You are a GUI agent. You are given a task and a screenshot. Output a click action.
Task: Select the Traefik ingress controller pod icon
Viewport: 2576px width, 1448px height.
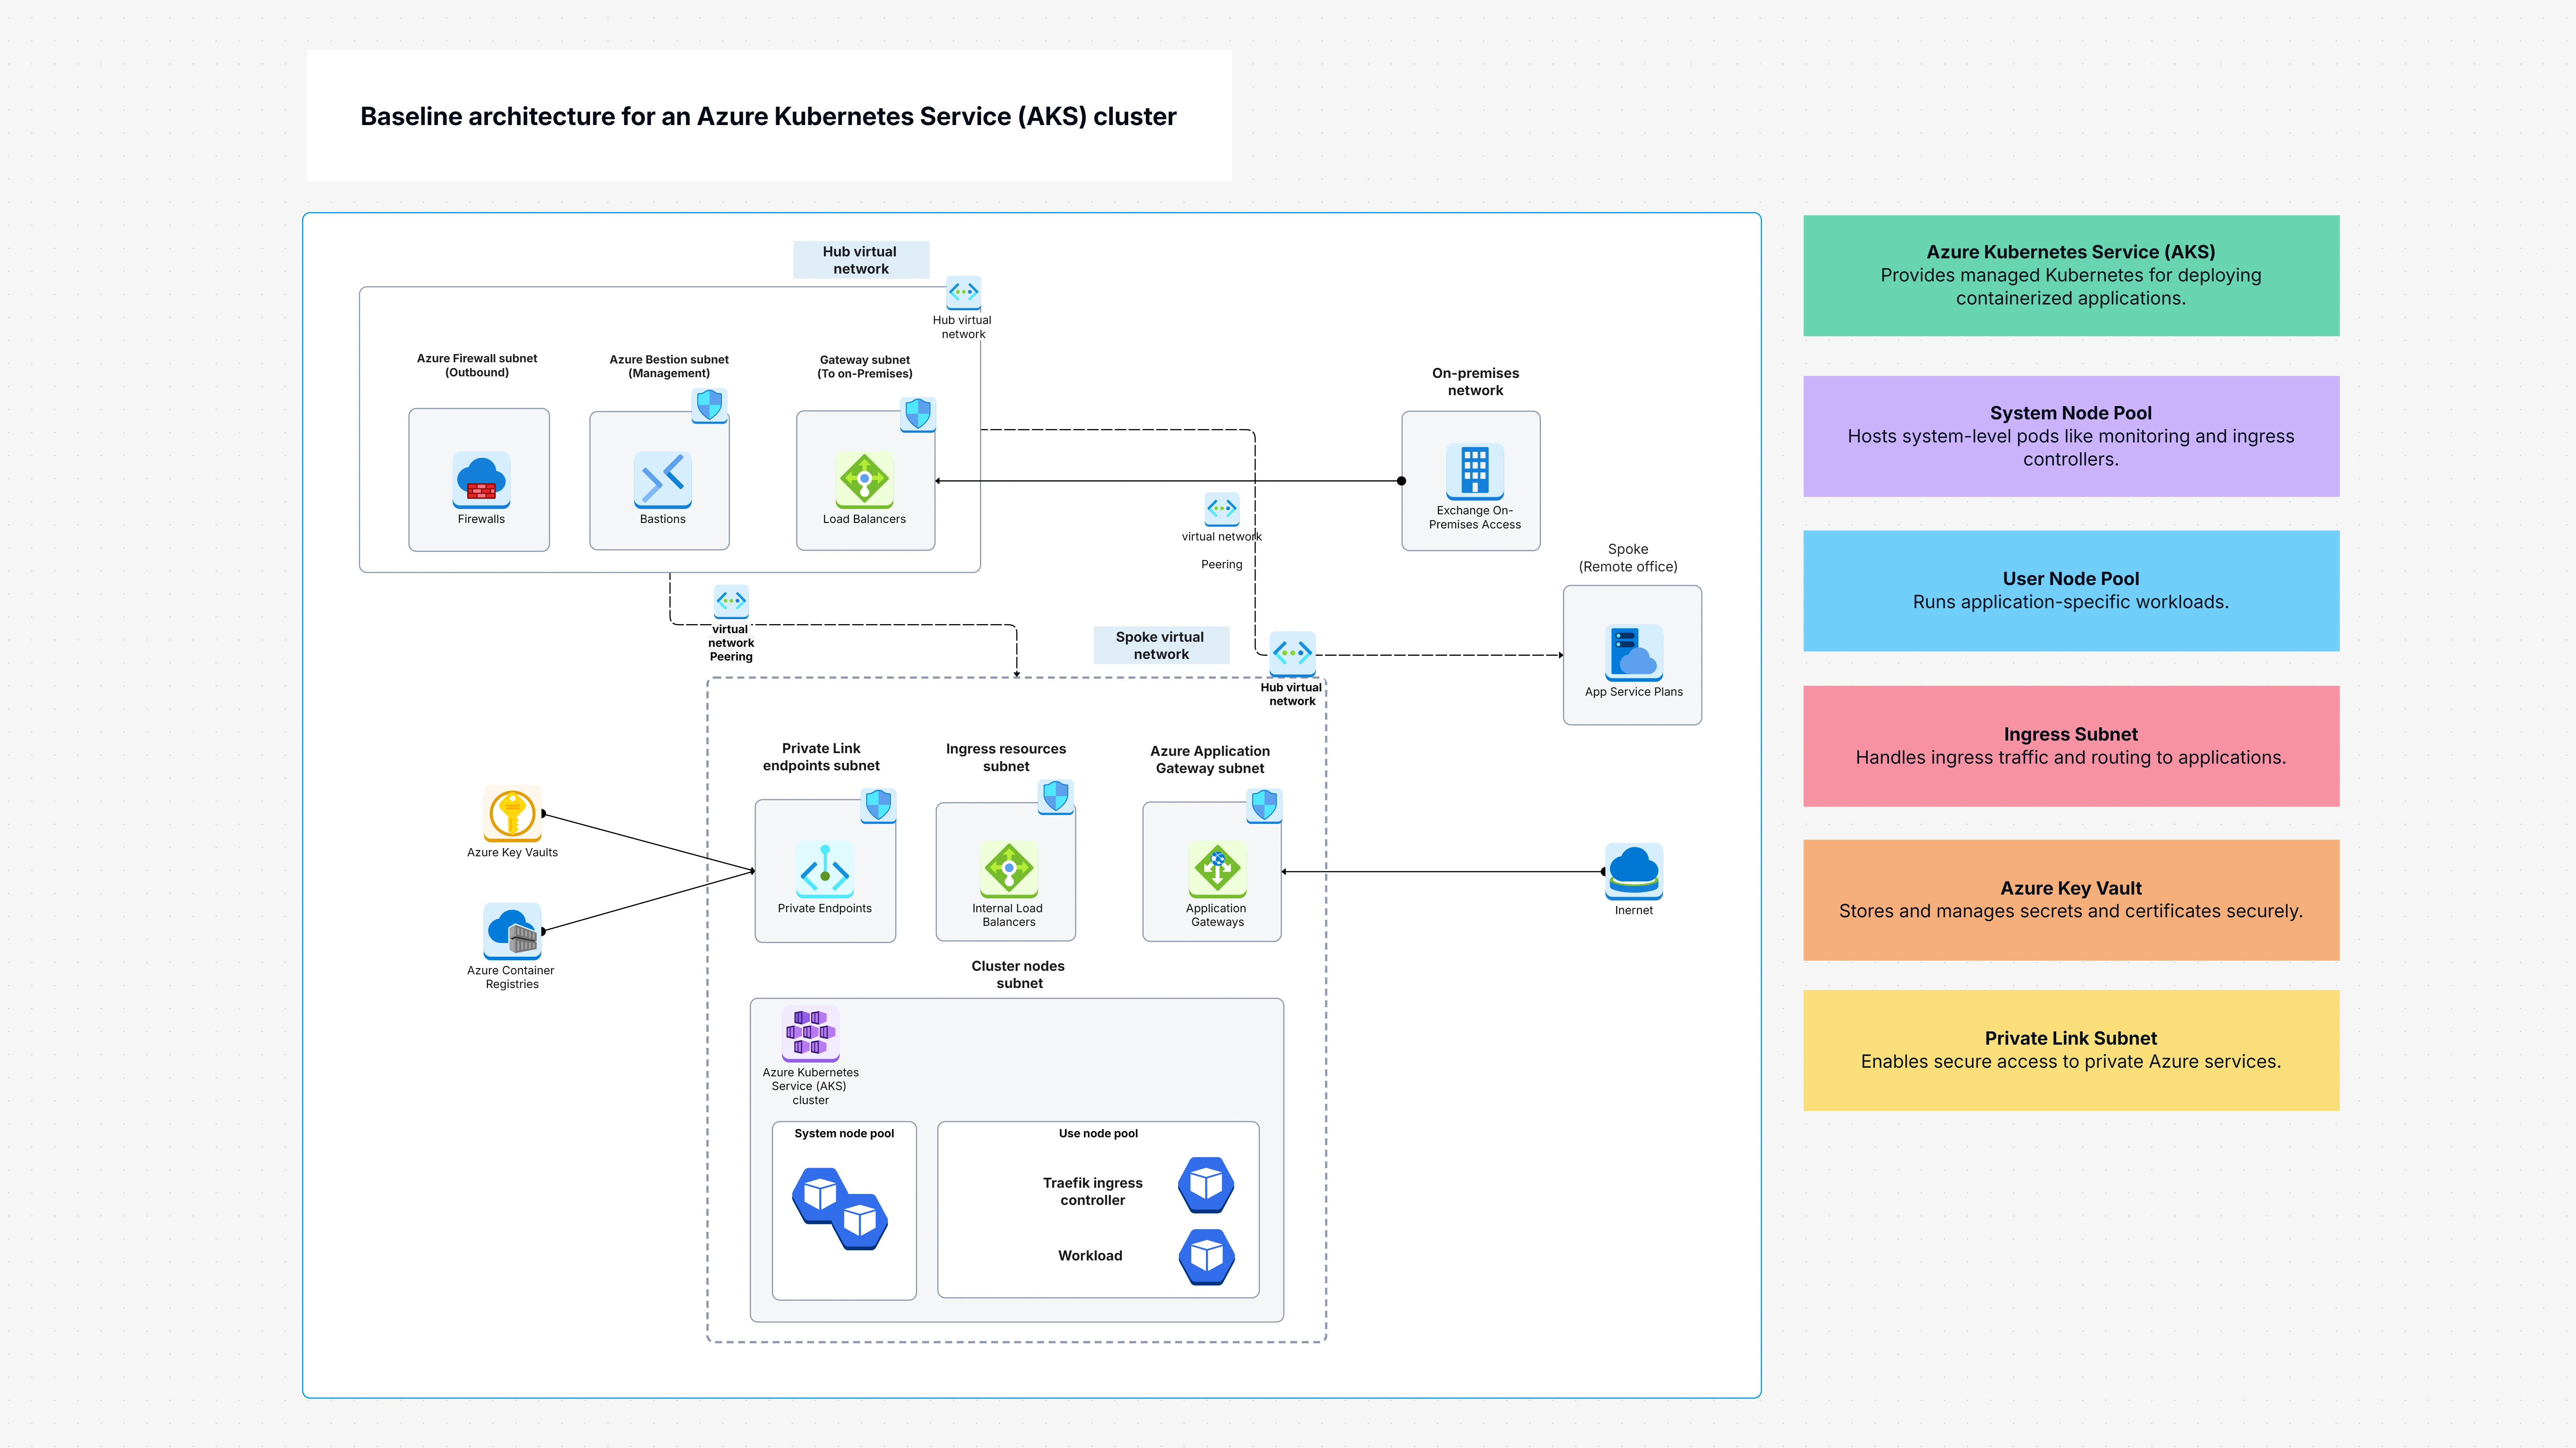pos(1206,1185)
